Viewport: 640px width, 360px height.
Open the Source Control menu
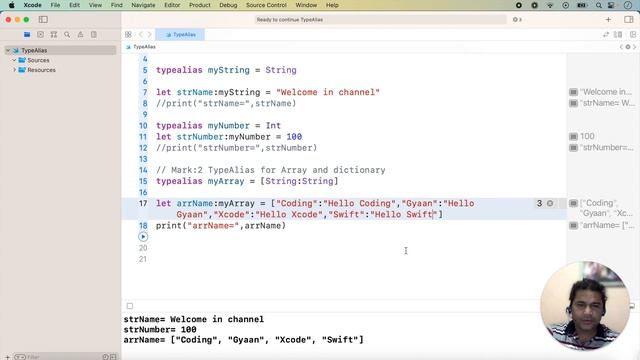tap(266, 5)
